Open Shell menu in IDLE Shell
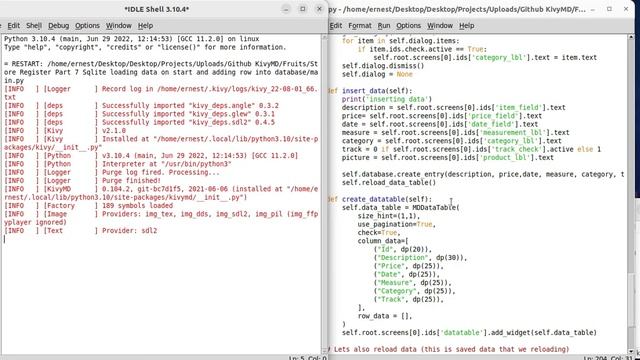Screen dimensions: 640x360 coord(34,25)
